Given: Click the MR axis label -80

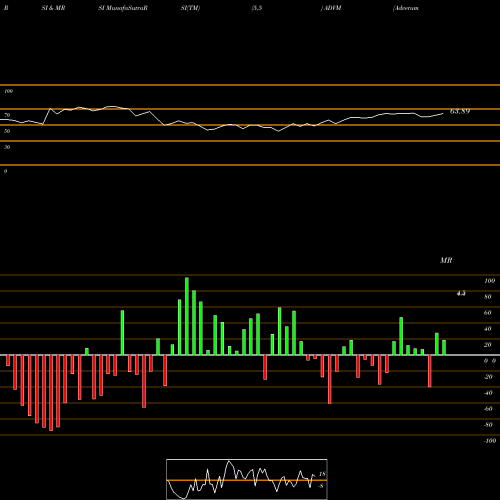Looking at the screenshot, I should coord(488,425).
